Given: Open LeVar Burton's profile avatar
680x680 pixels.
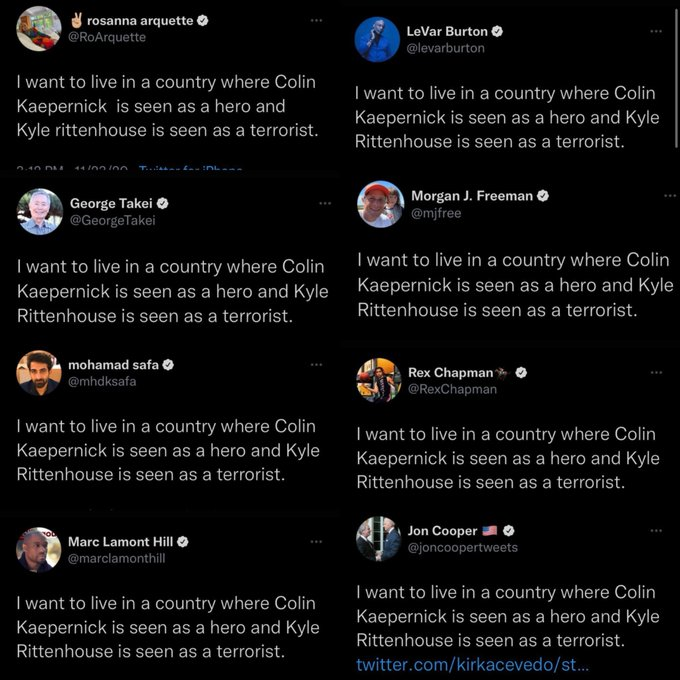Looking at the screenshot, I should pyautogui.click(x=377, y=39).
